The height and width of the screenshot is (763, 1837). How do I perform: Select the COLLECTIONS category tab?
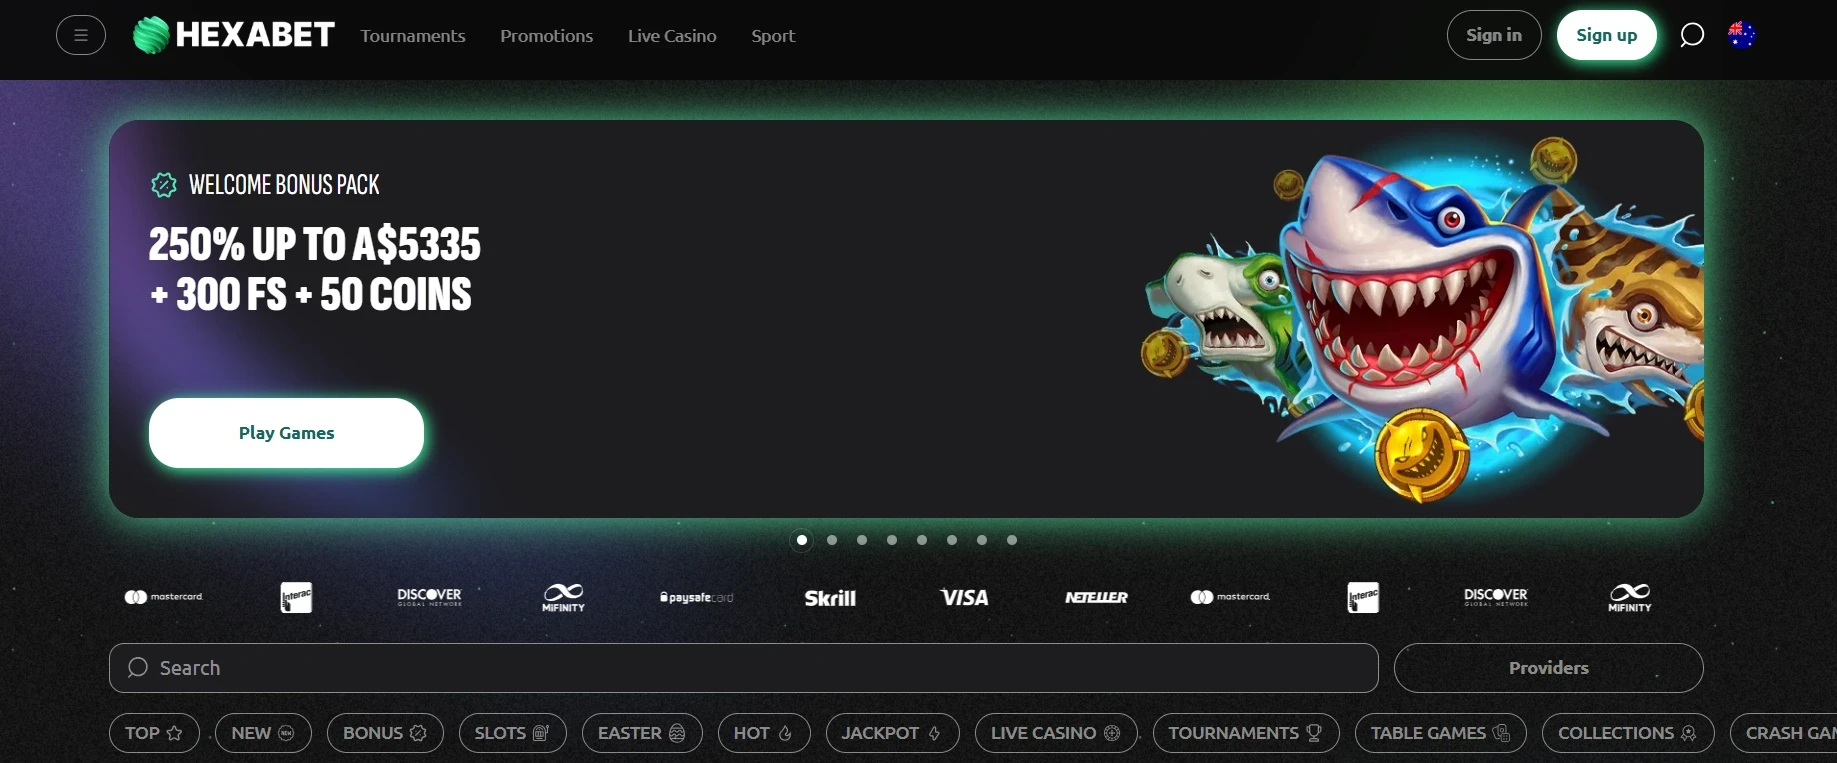tap(1628, 733)
